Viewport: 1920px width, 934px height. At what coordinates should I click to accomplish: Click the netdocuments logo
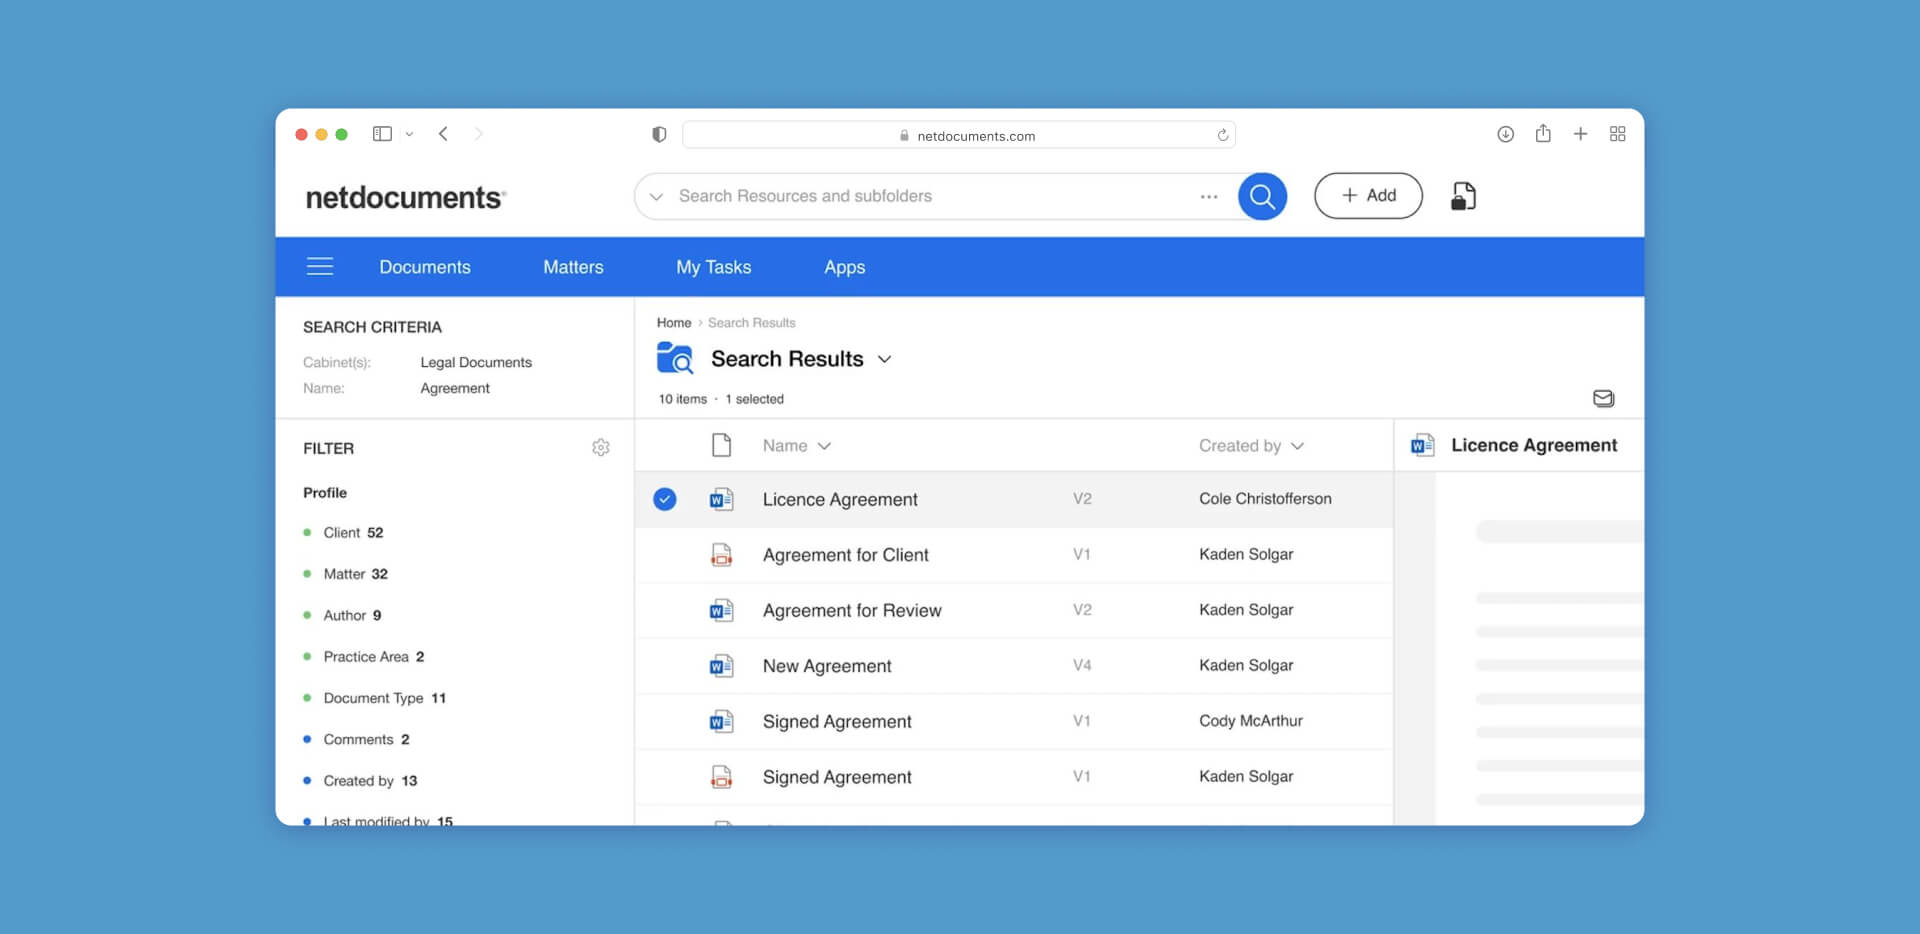pyautogui.click(x=405, y=197)
